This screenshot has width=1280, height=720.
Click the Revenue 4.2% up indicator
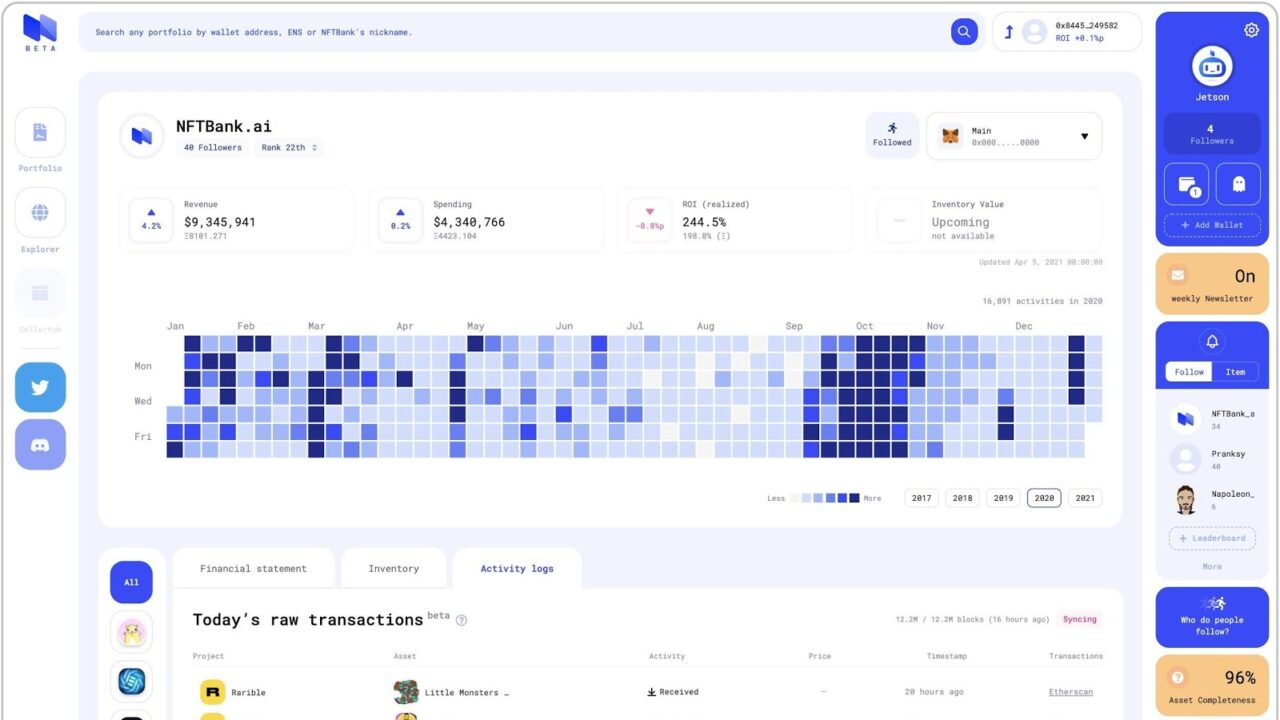pyautogui.click(x=151, y=220)
